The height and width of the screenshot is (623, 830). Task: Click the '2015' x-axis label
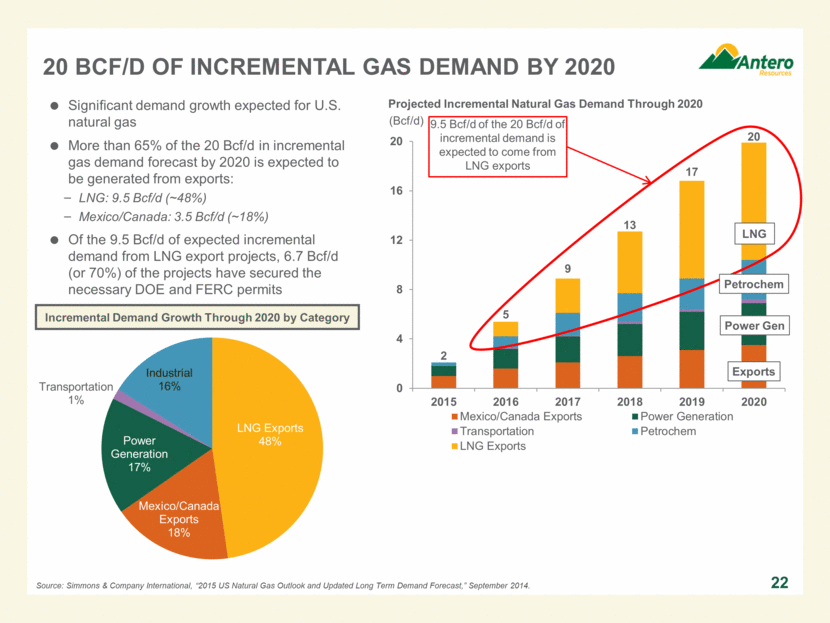pyautogui.click(x=444, y=402)
